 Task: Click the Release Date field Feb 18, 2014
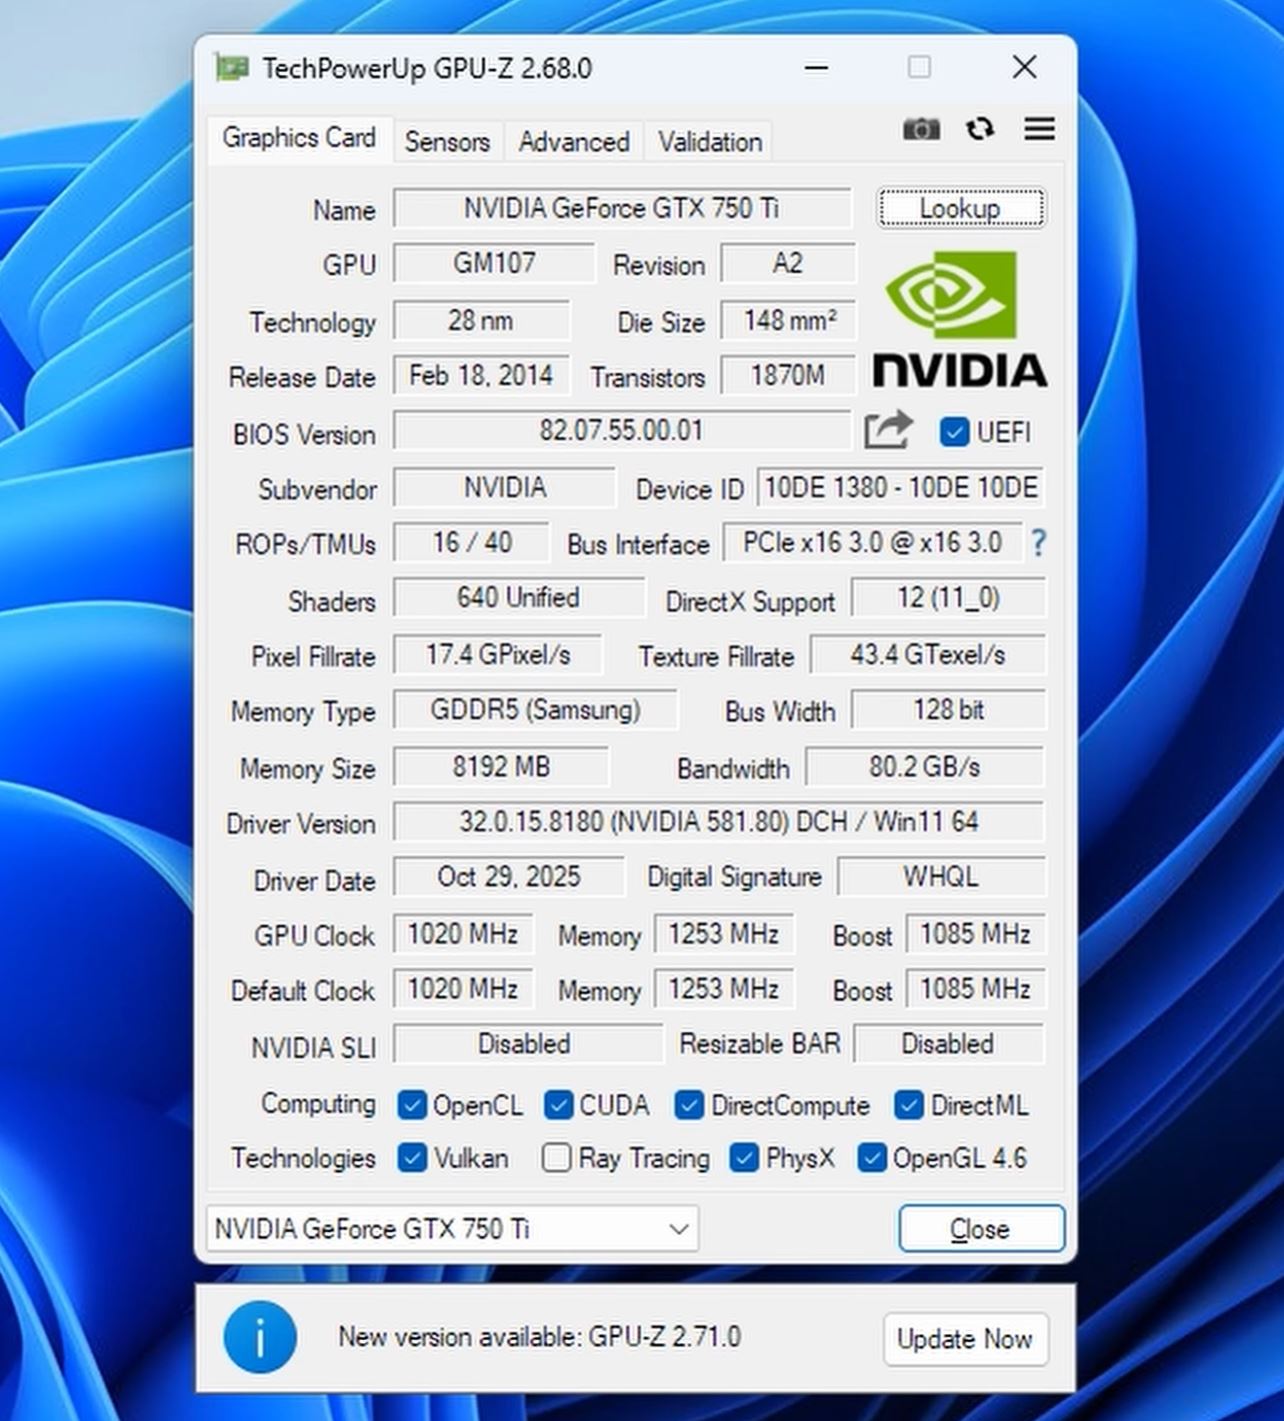click(x=481, y=376)
